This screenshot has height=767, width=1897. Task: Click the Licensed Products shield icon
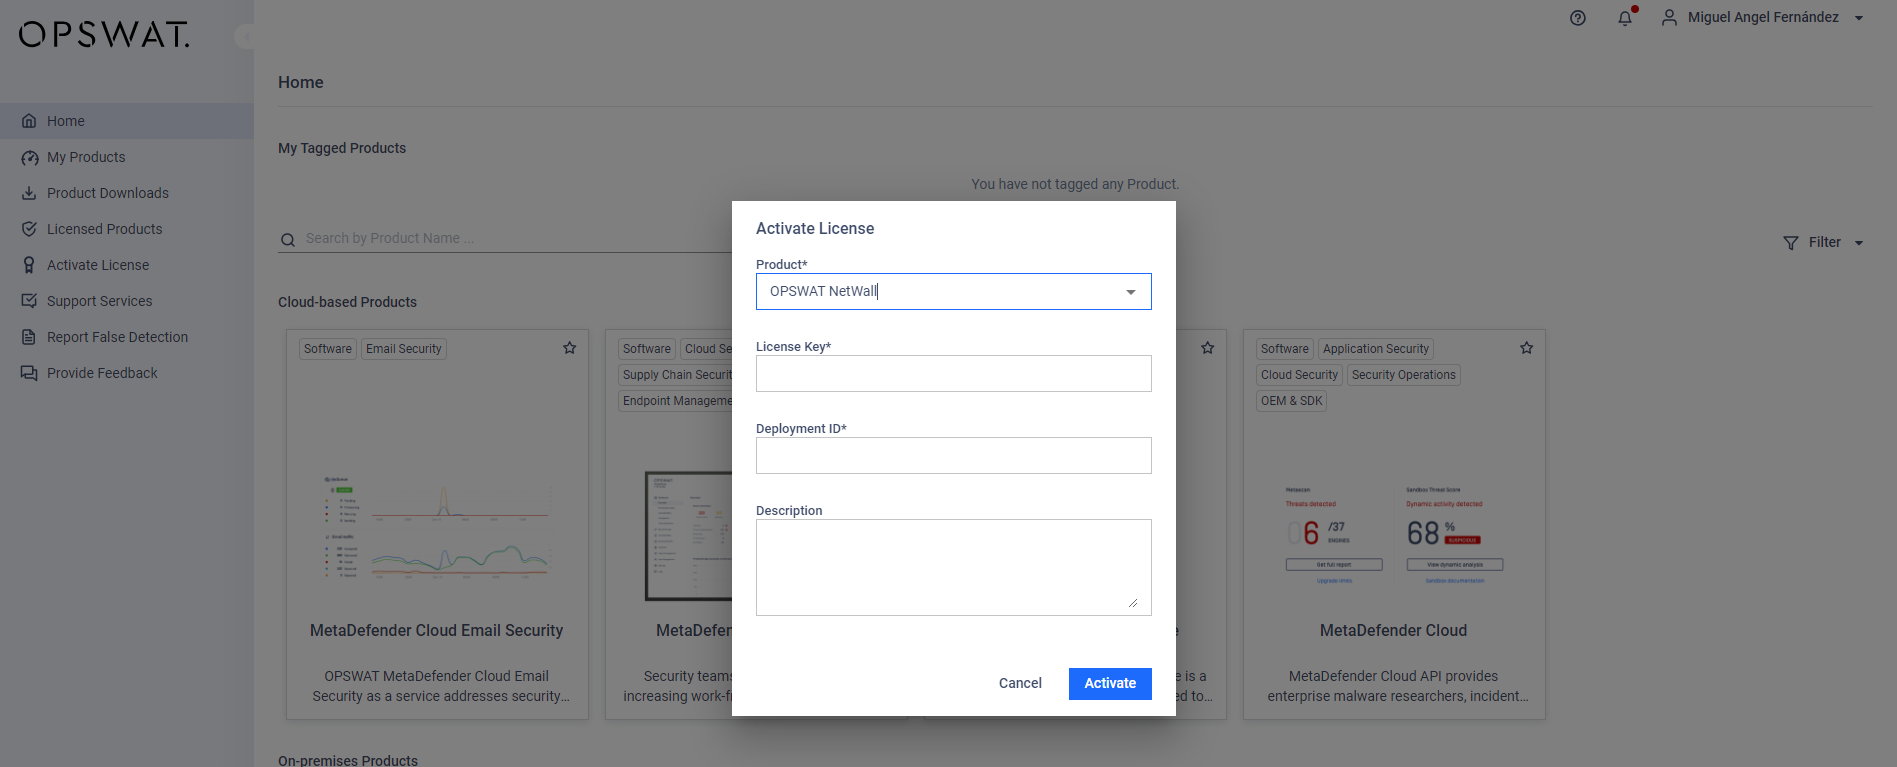(x=29, y=229)
